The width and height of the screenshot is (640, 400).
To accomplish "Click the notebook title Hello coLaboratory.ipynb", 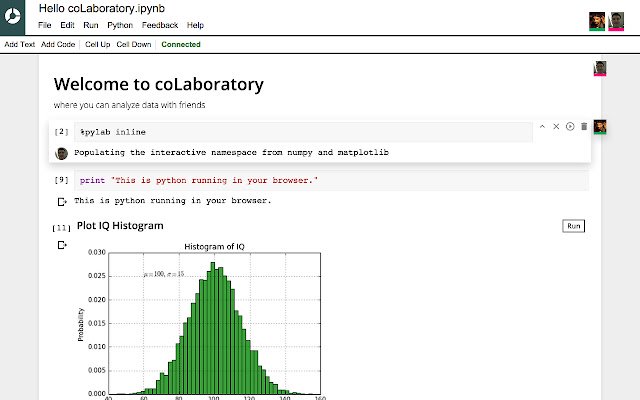I will (102, 9).
